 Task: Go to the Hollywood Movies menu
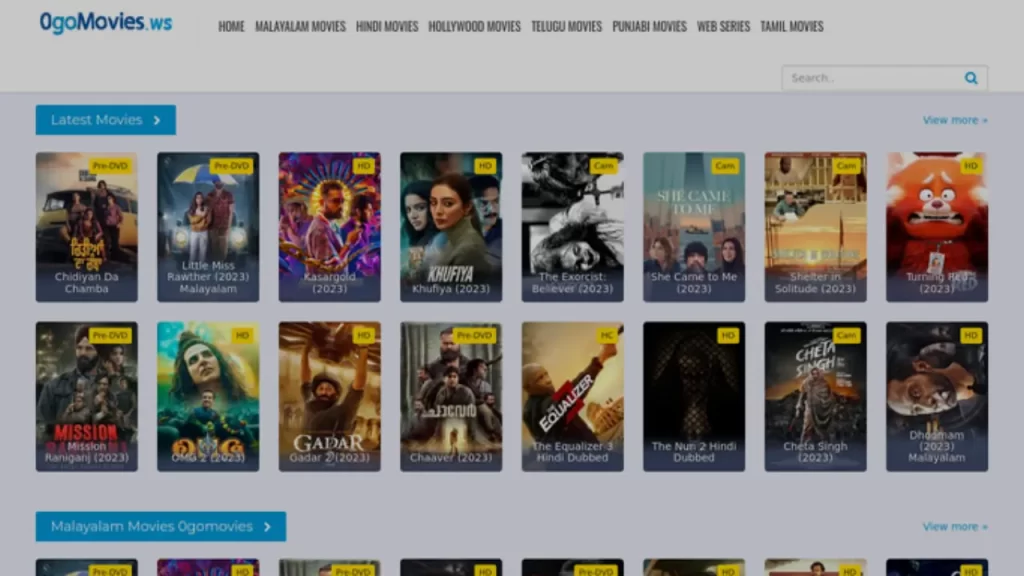click(474, 27)
